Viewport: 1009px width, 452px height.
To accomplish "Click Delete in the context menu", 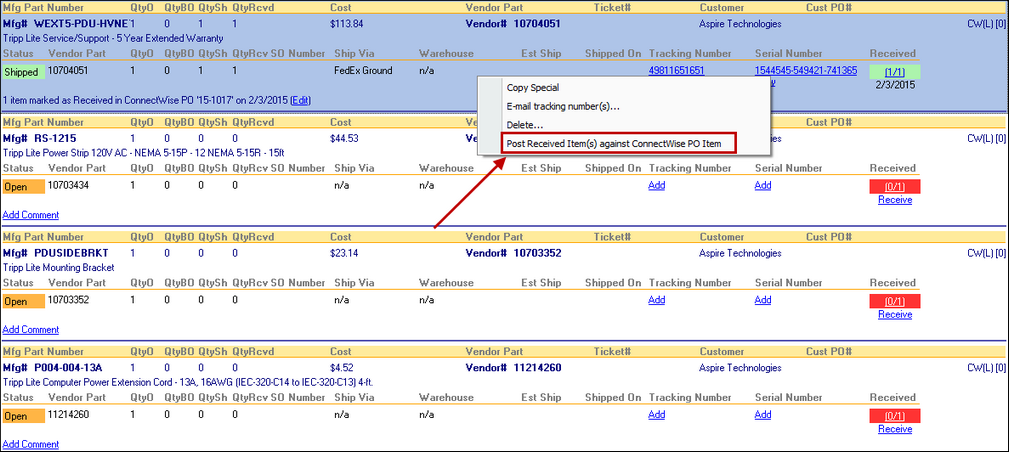I will [x=525, y=125].
